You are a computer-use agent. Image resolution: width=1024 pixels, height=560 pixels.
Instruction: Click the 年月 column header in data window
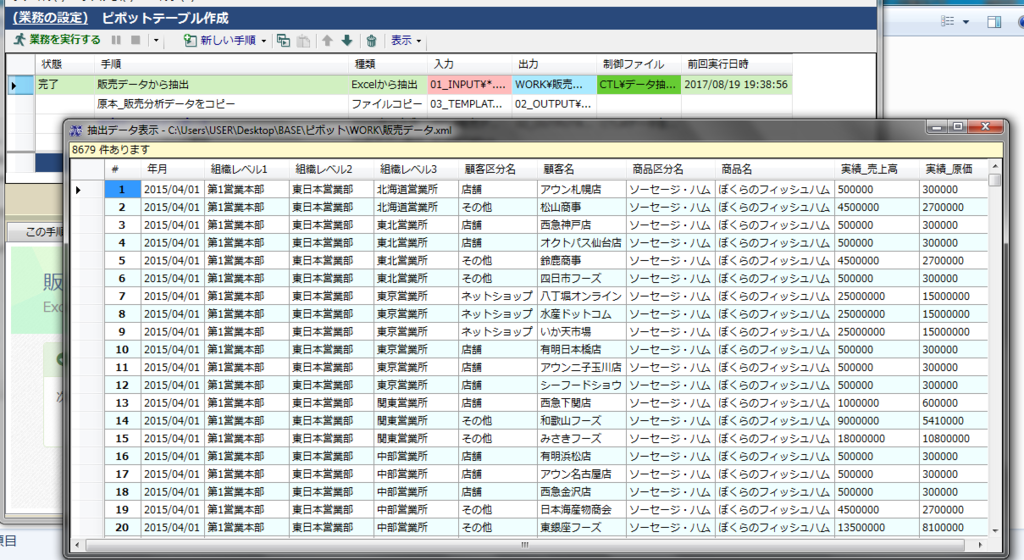pos(172,169)
